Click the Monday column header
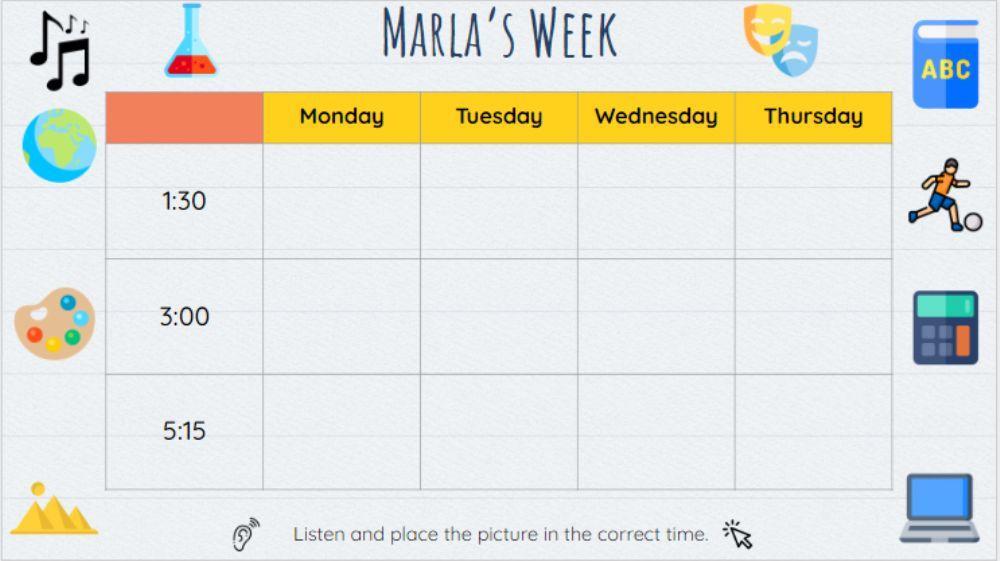This screenshot has width=1000, height=561. 342,117
